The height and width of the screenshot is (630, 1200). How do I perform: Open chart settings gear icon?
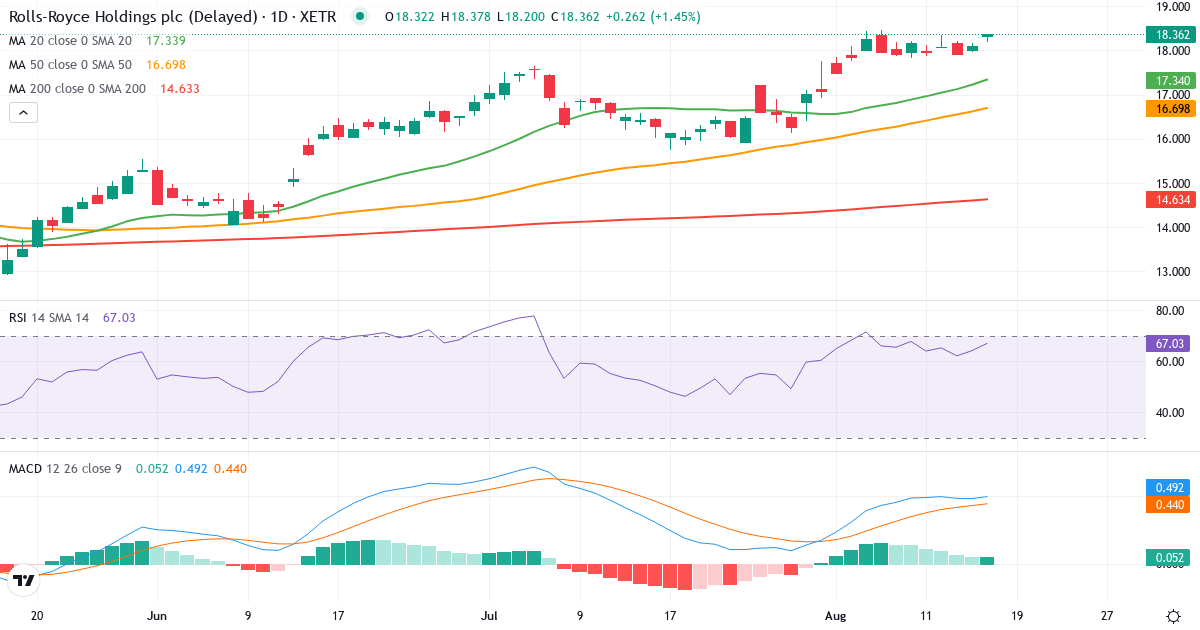[x=1172, y=616]
